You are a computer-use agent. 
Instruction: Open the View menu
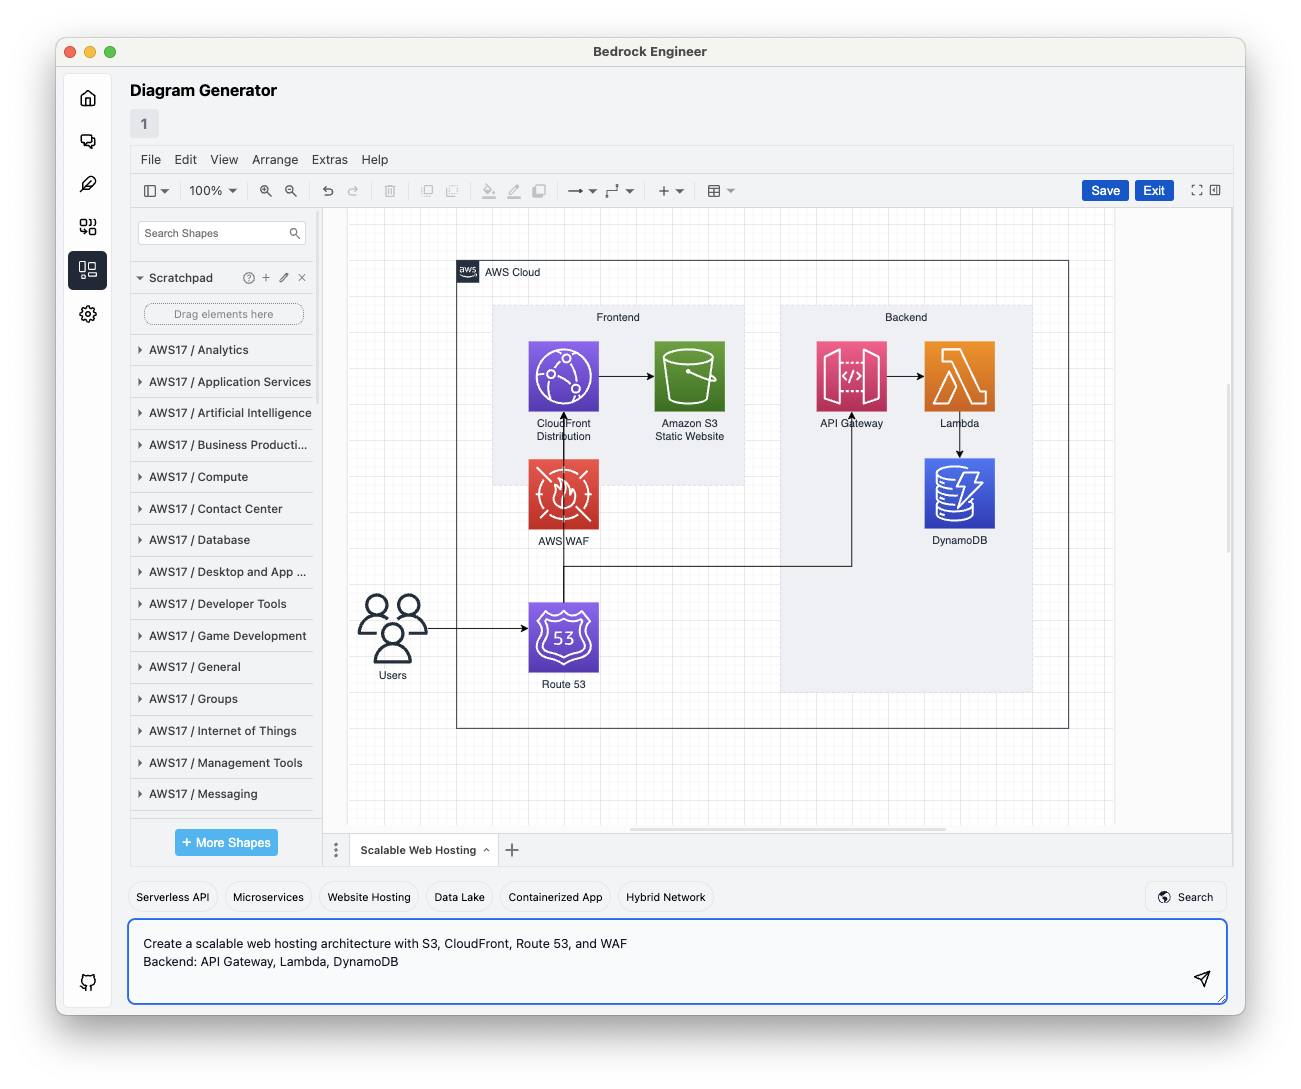coord(224,160)
